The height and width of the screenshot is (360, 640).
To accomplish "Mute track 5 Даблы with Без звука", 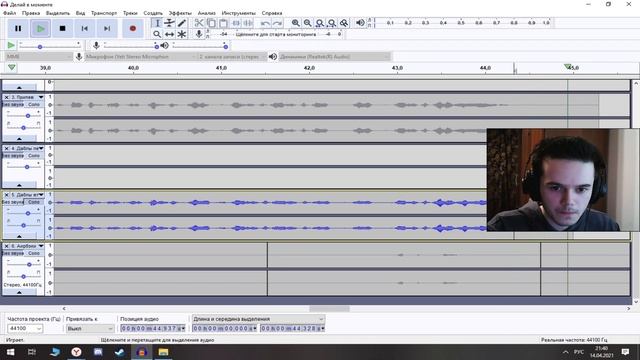I will click(x=13, y=202).
